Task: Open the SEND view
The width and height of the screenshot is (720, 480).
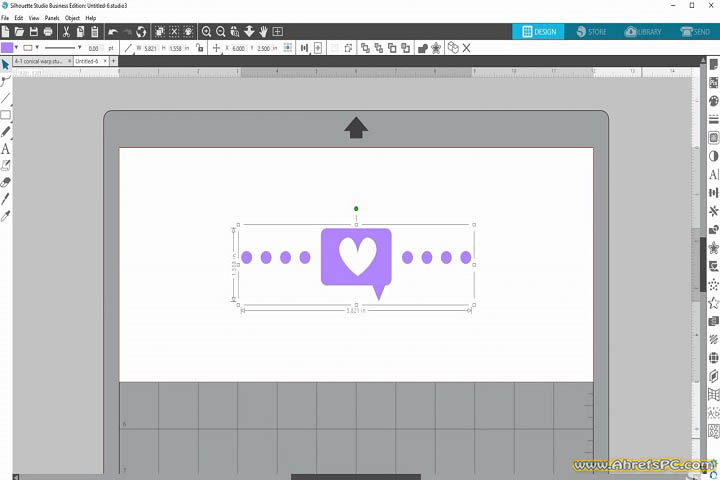Action: click(696, 32)
